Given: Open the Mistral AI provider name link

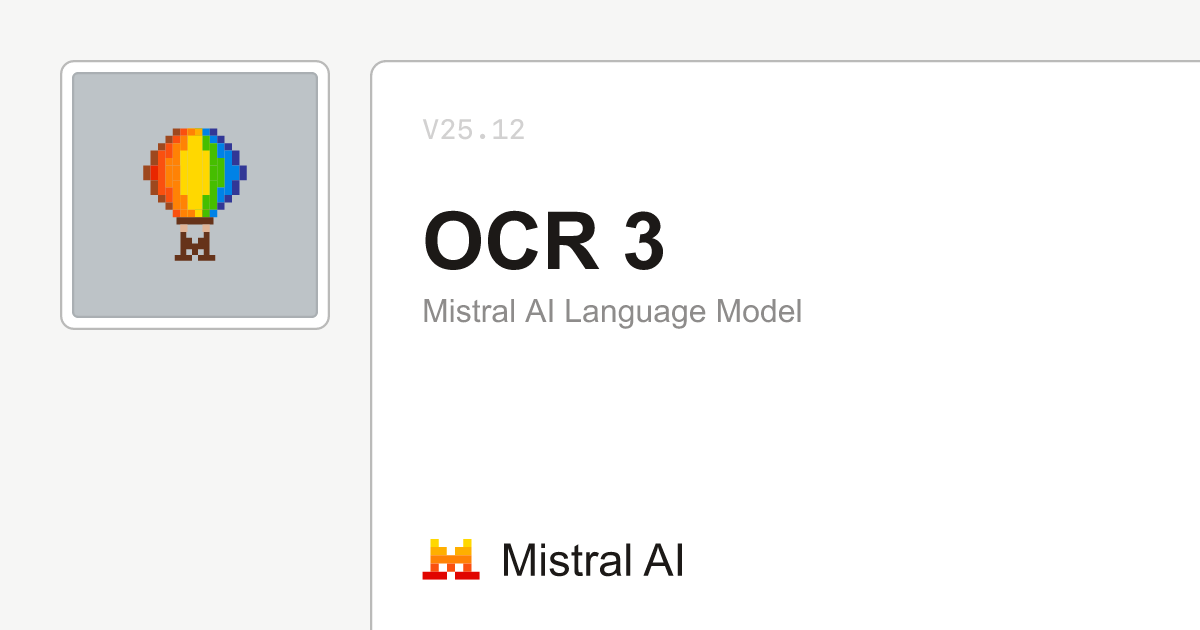Looking at the screenshot, I should click(x=592, y=560).
